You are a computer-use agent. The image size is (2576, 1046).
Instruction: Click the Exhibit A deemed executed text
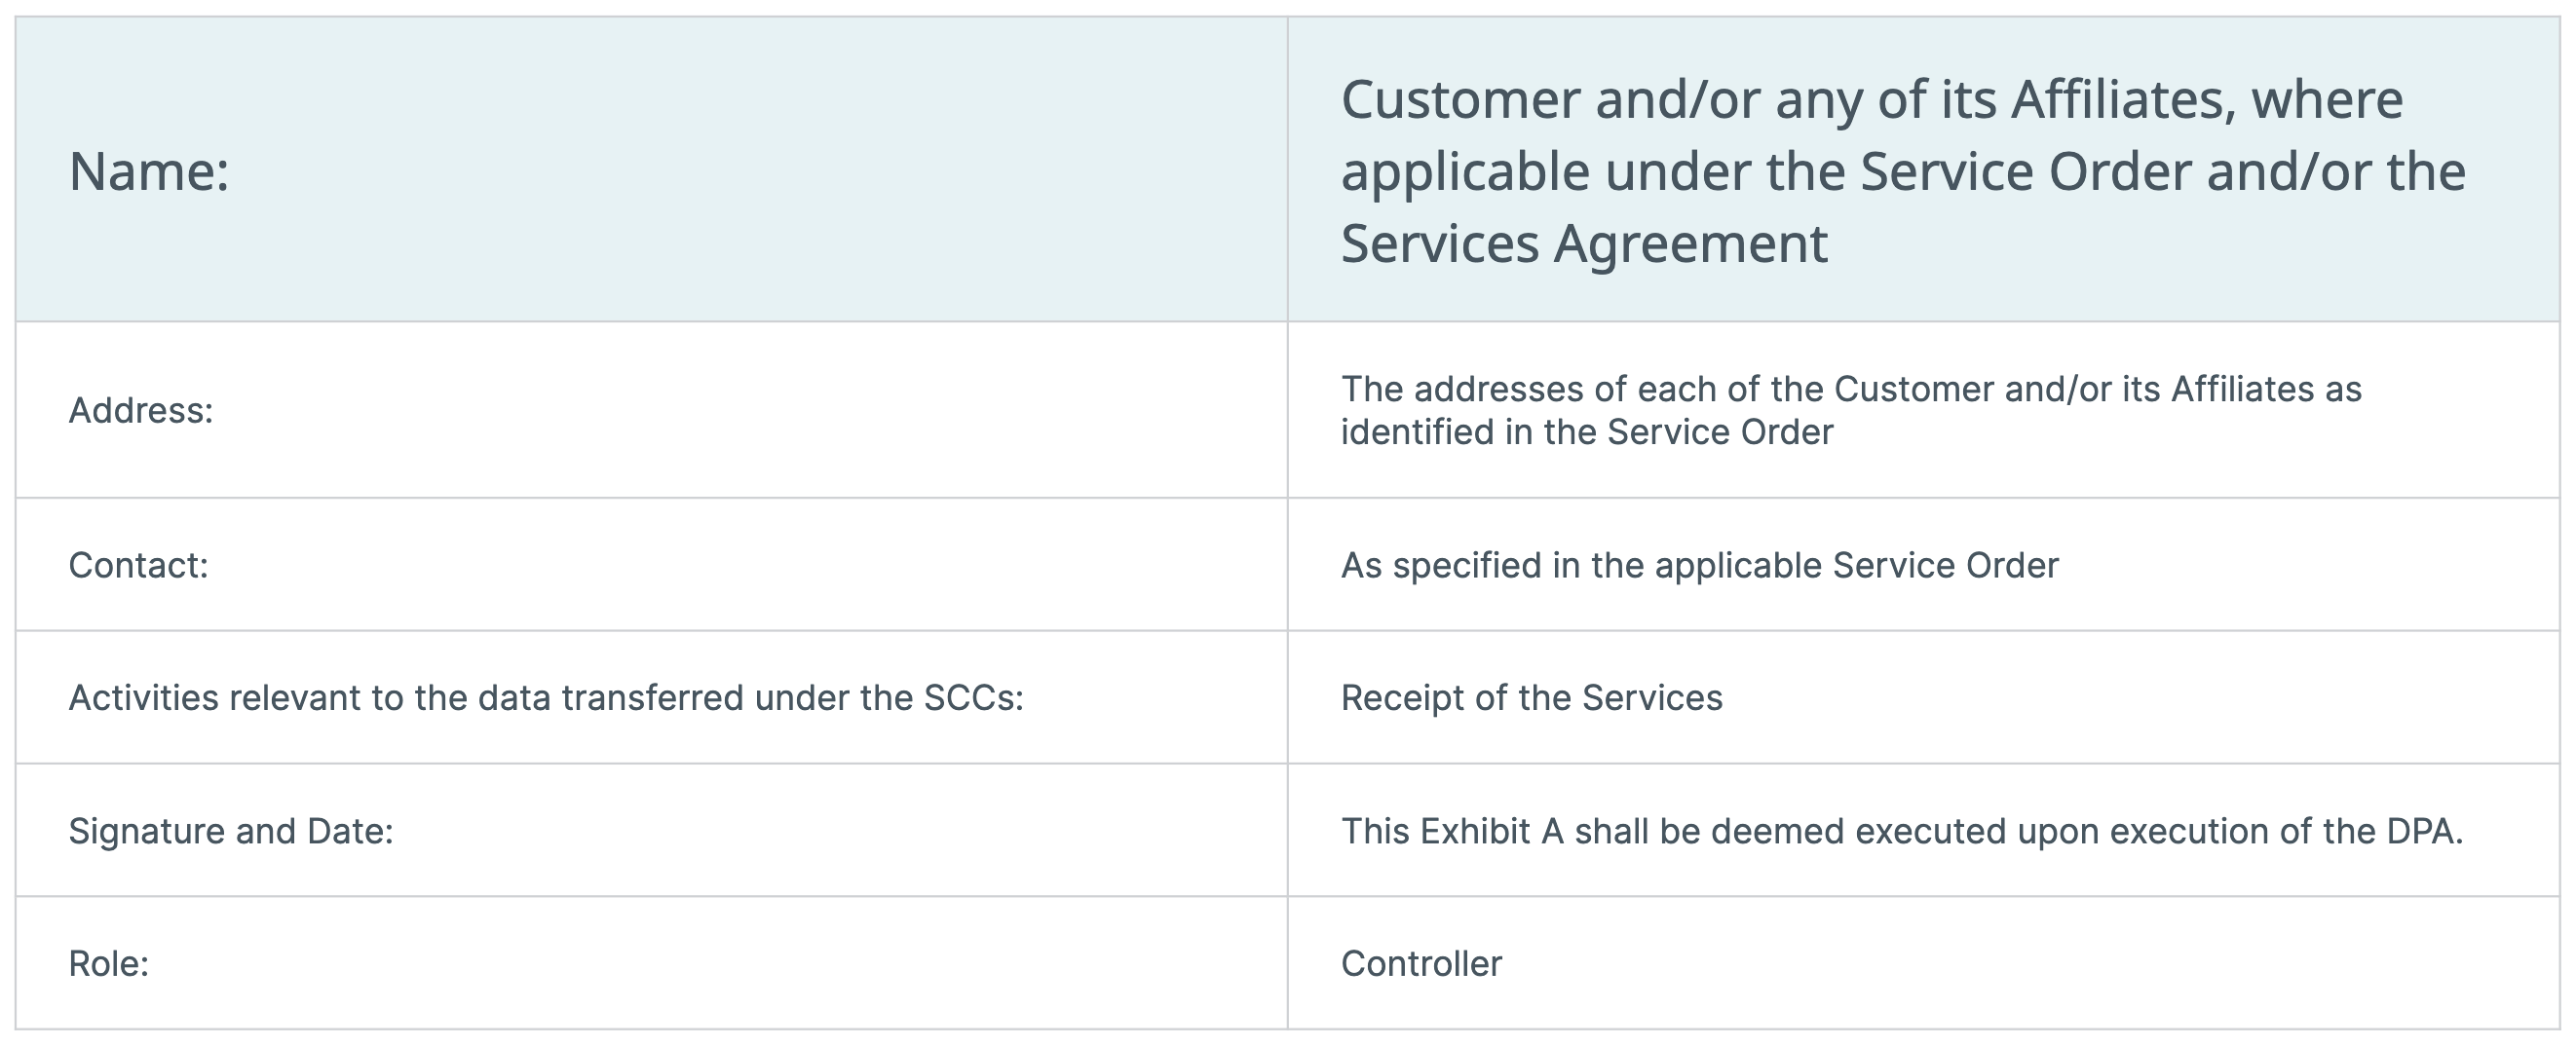[1901, 831]
